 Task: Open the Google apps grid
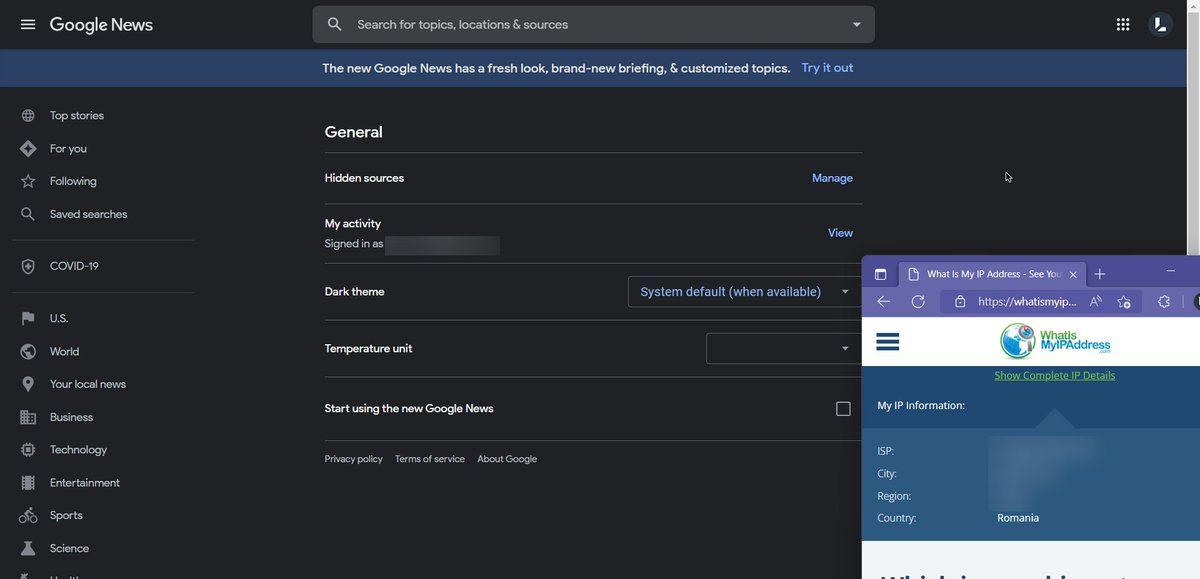click(1123, 24)
